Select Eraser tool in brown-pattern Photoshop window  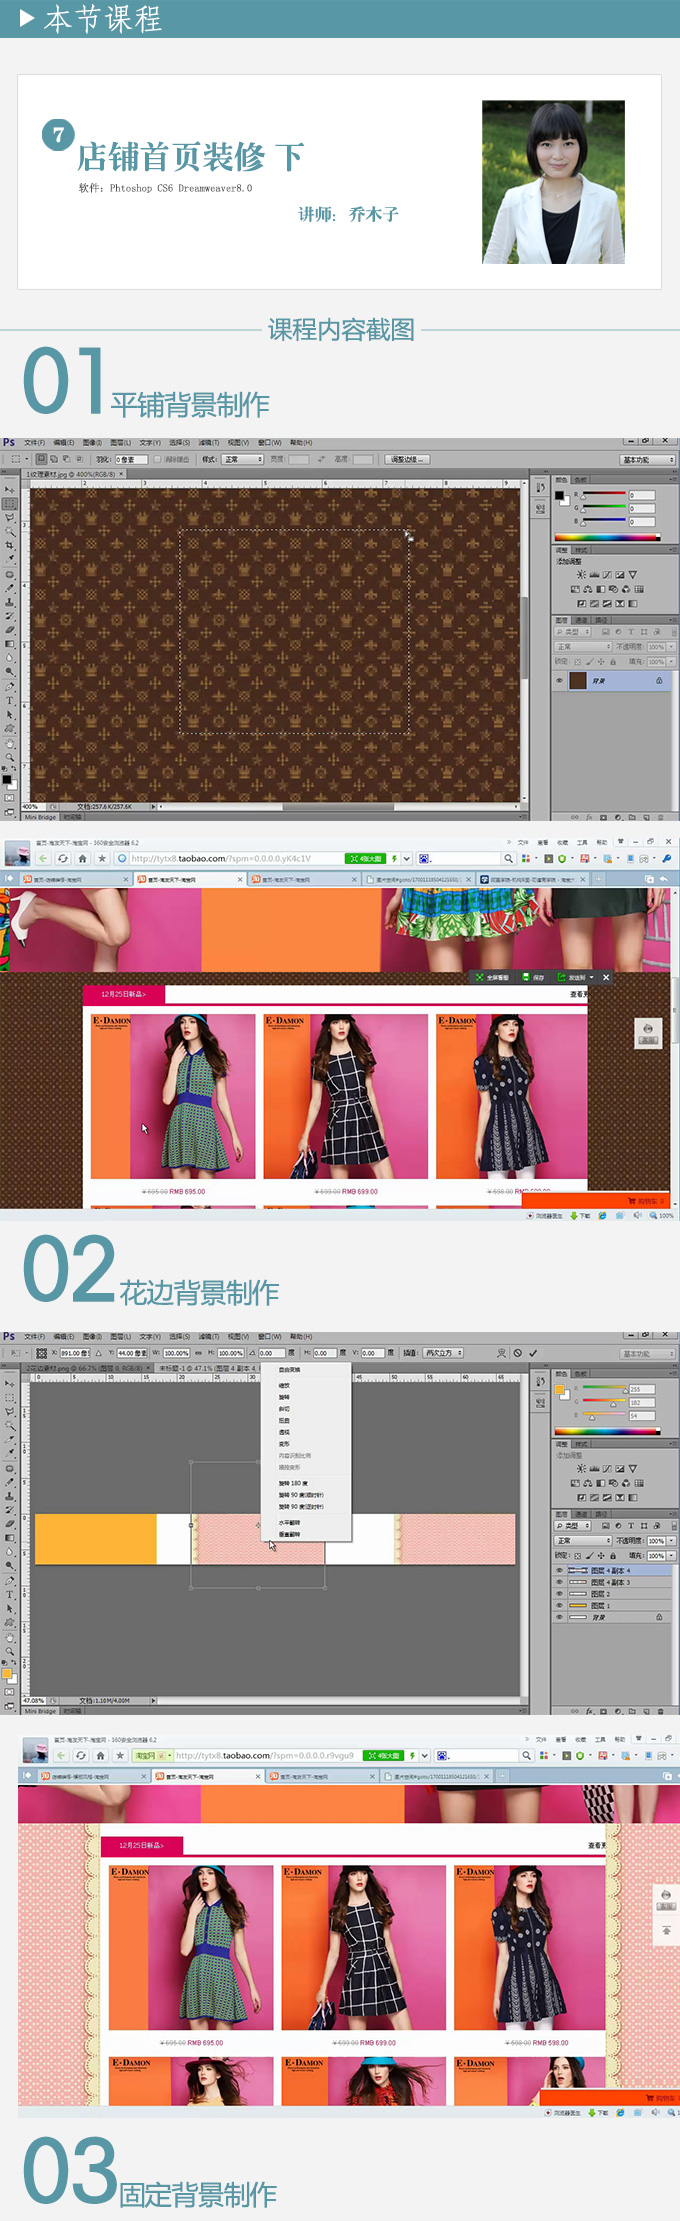click(9, 630)
